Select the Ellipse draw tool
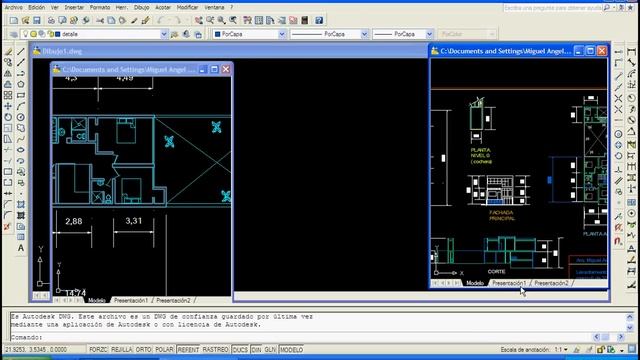 (x=21, y=150)
